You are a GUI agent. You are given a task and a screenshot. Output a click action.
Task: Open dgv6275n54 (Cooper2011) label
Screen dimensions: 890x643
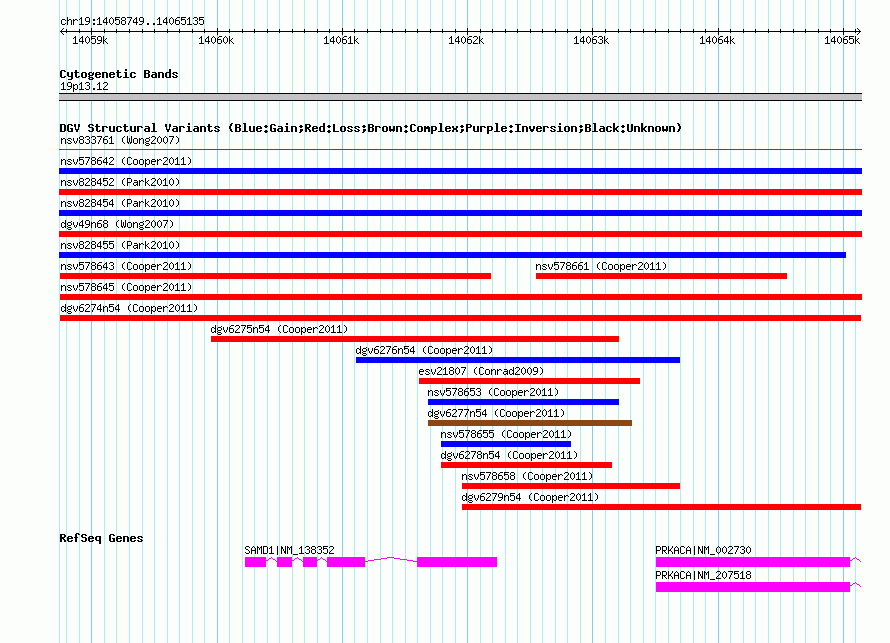tap(279, 329)
